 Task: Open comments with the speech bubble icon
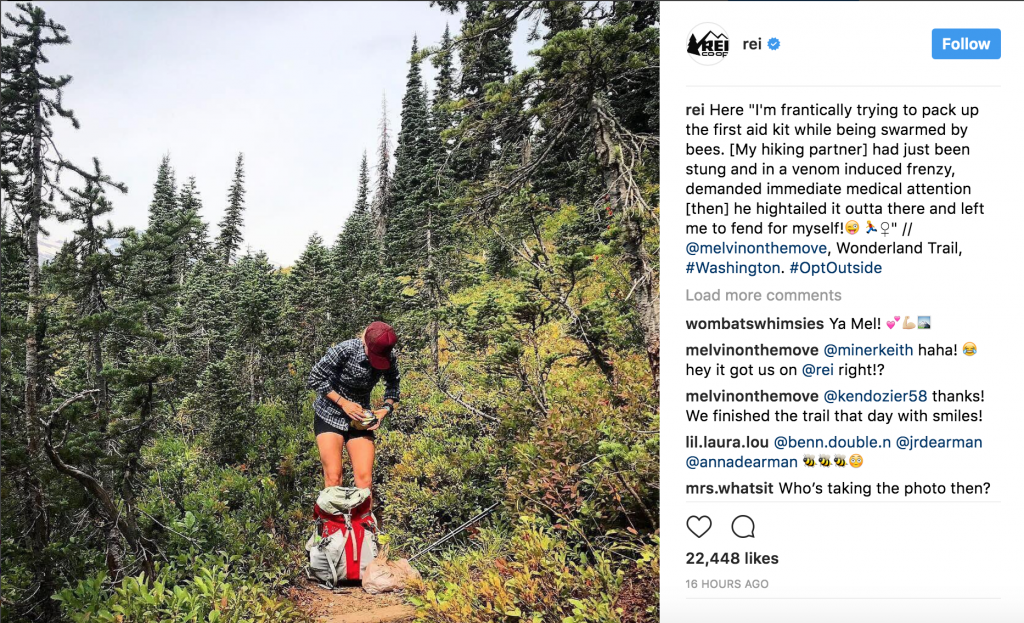tap(742, 527)
